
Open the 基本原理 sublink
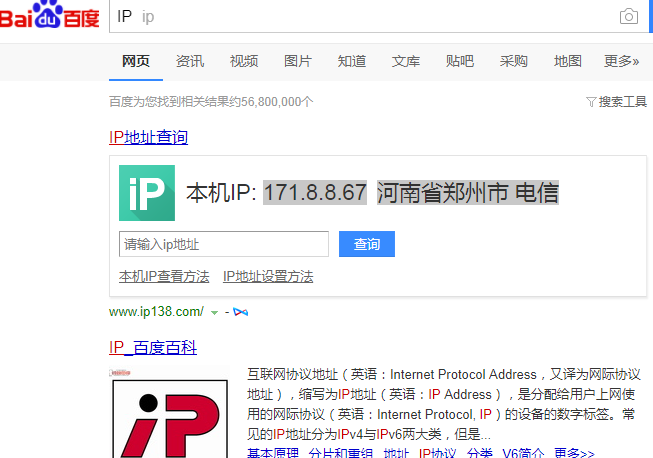point(273,453)
